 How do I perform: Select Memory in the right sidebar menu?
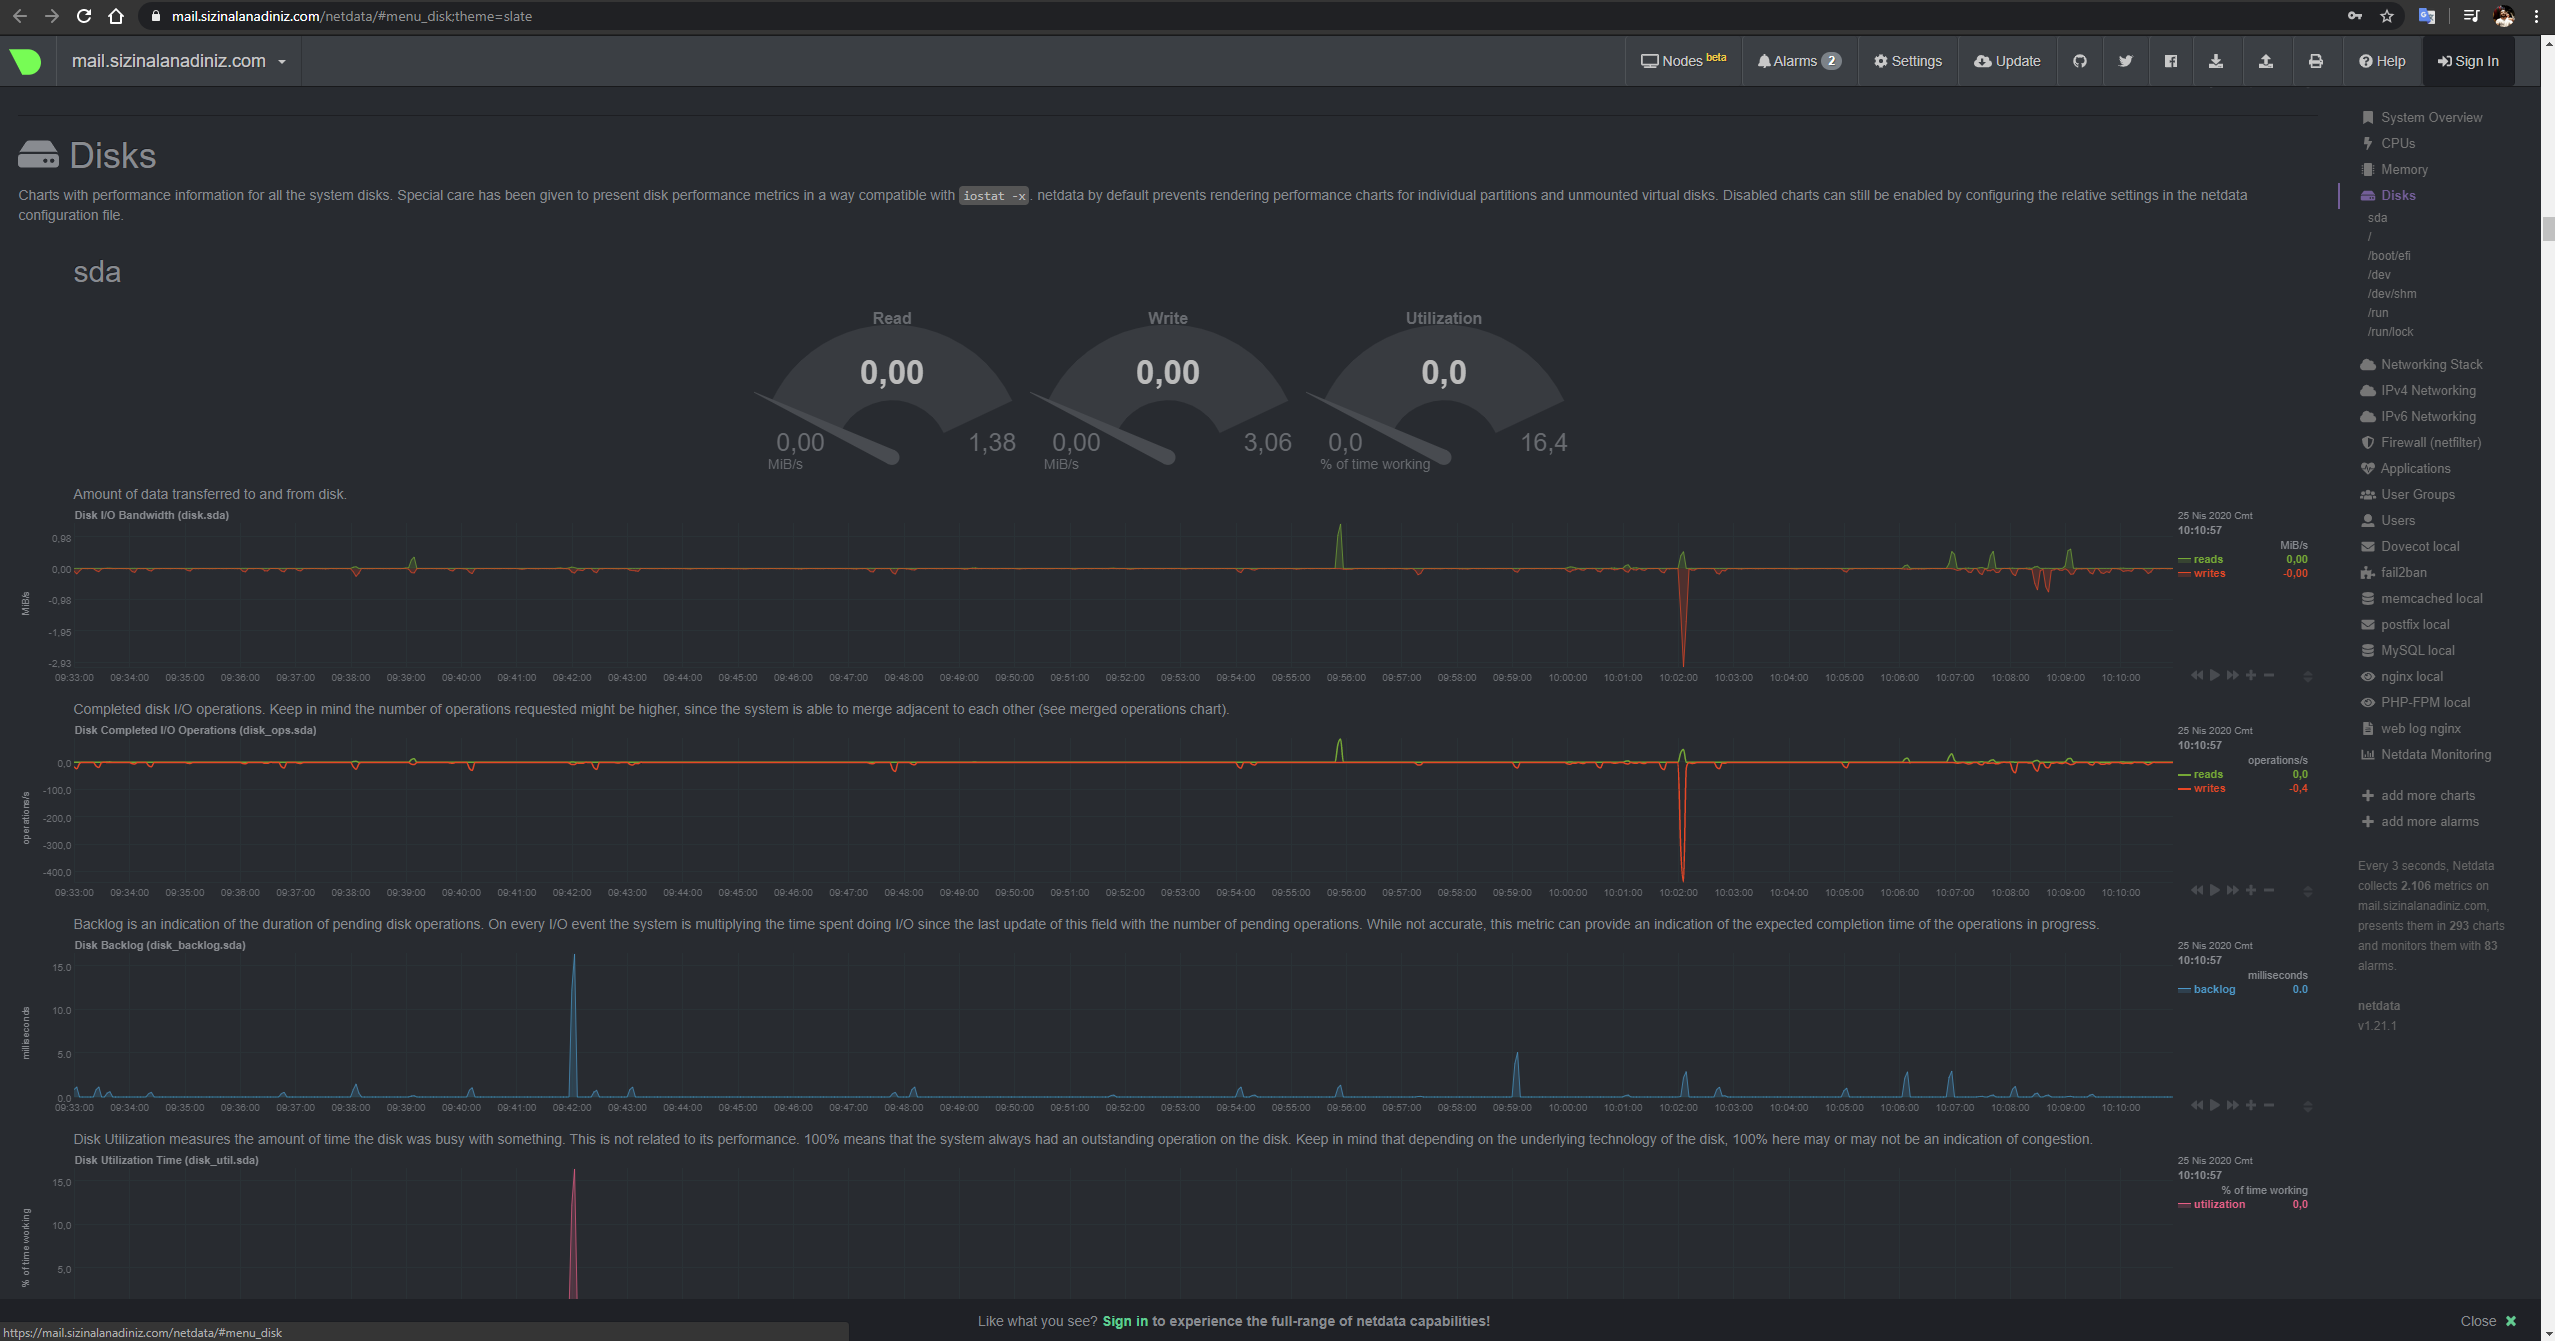click(2403, 169)
